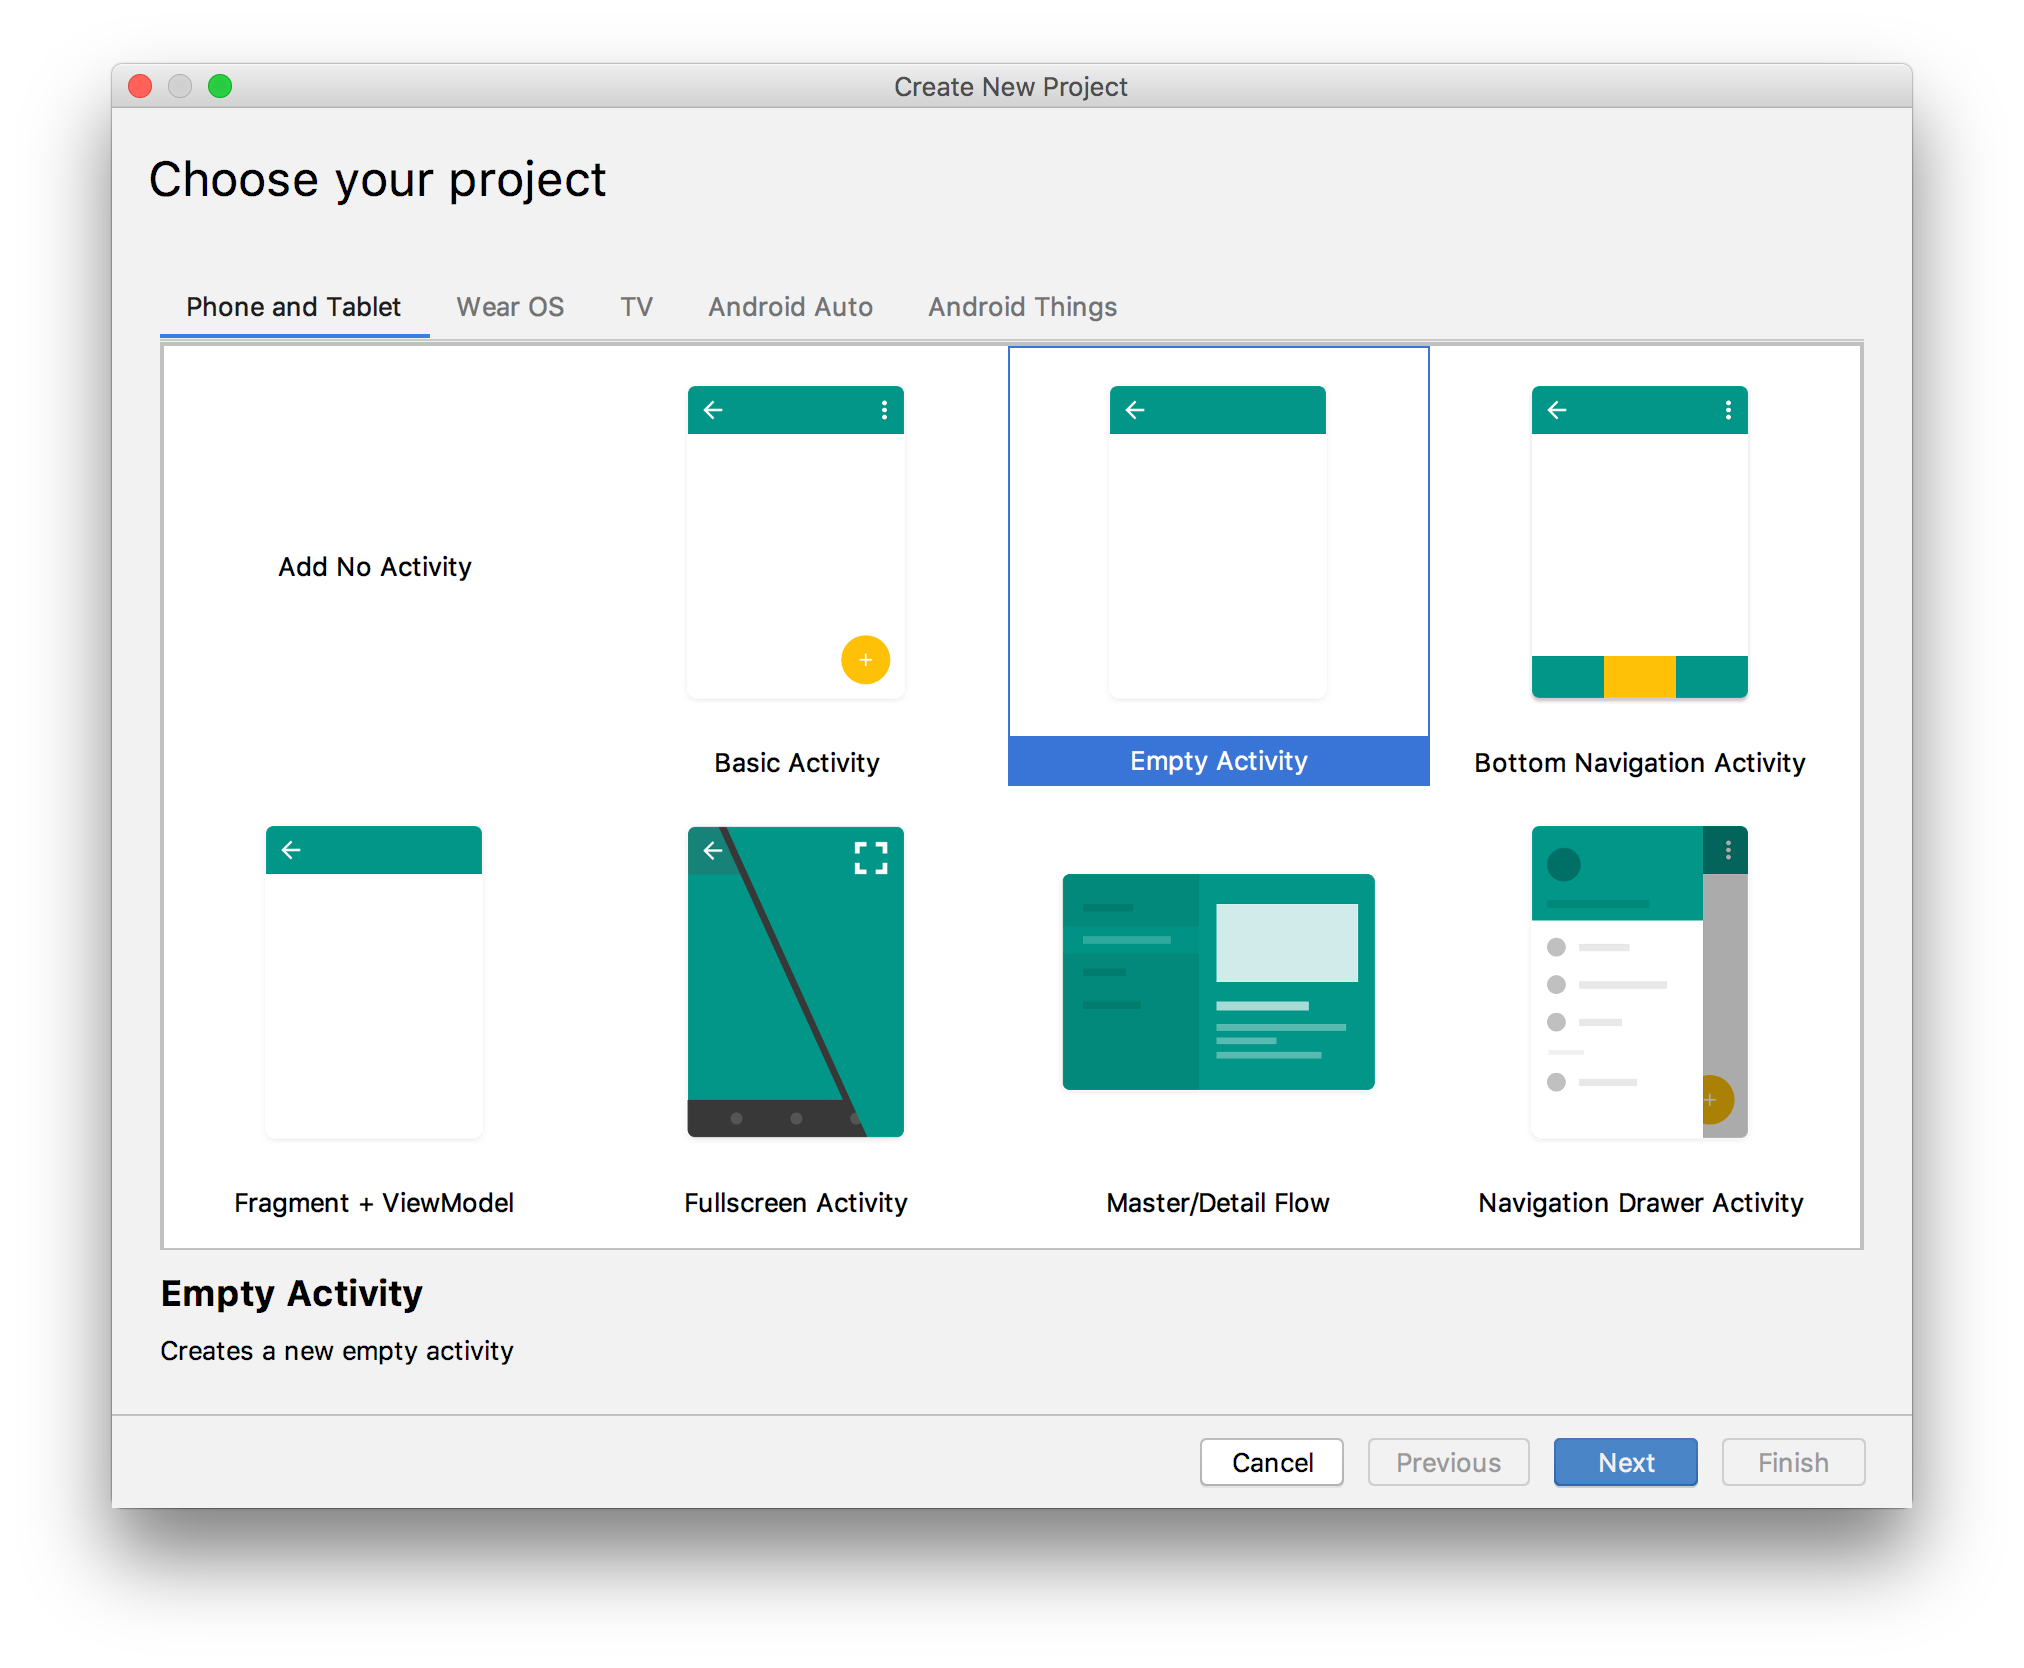Cancel the project creation
The width and height of the screenshot is (2024, 1668).
pyautogui.click(x=1271, y=1462)
